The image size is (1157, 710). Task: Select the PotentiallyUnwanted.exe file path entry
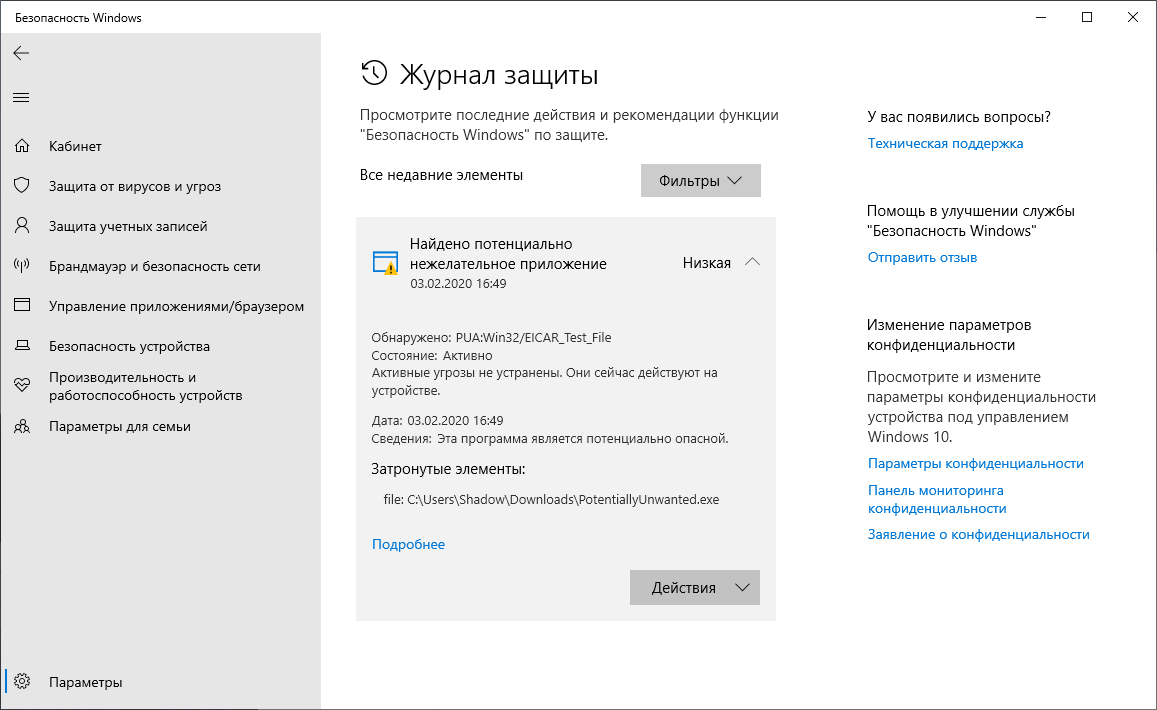pyautogui.click(x=551, y=497)
